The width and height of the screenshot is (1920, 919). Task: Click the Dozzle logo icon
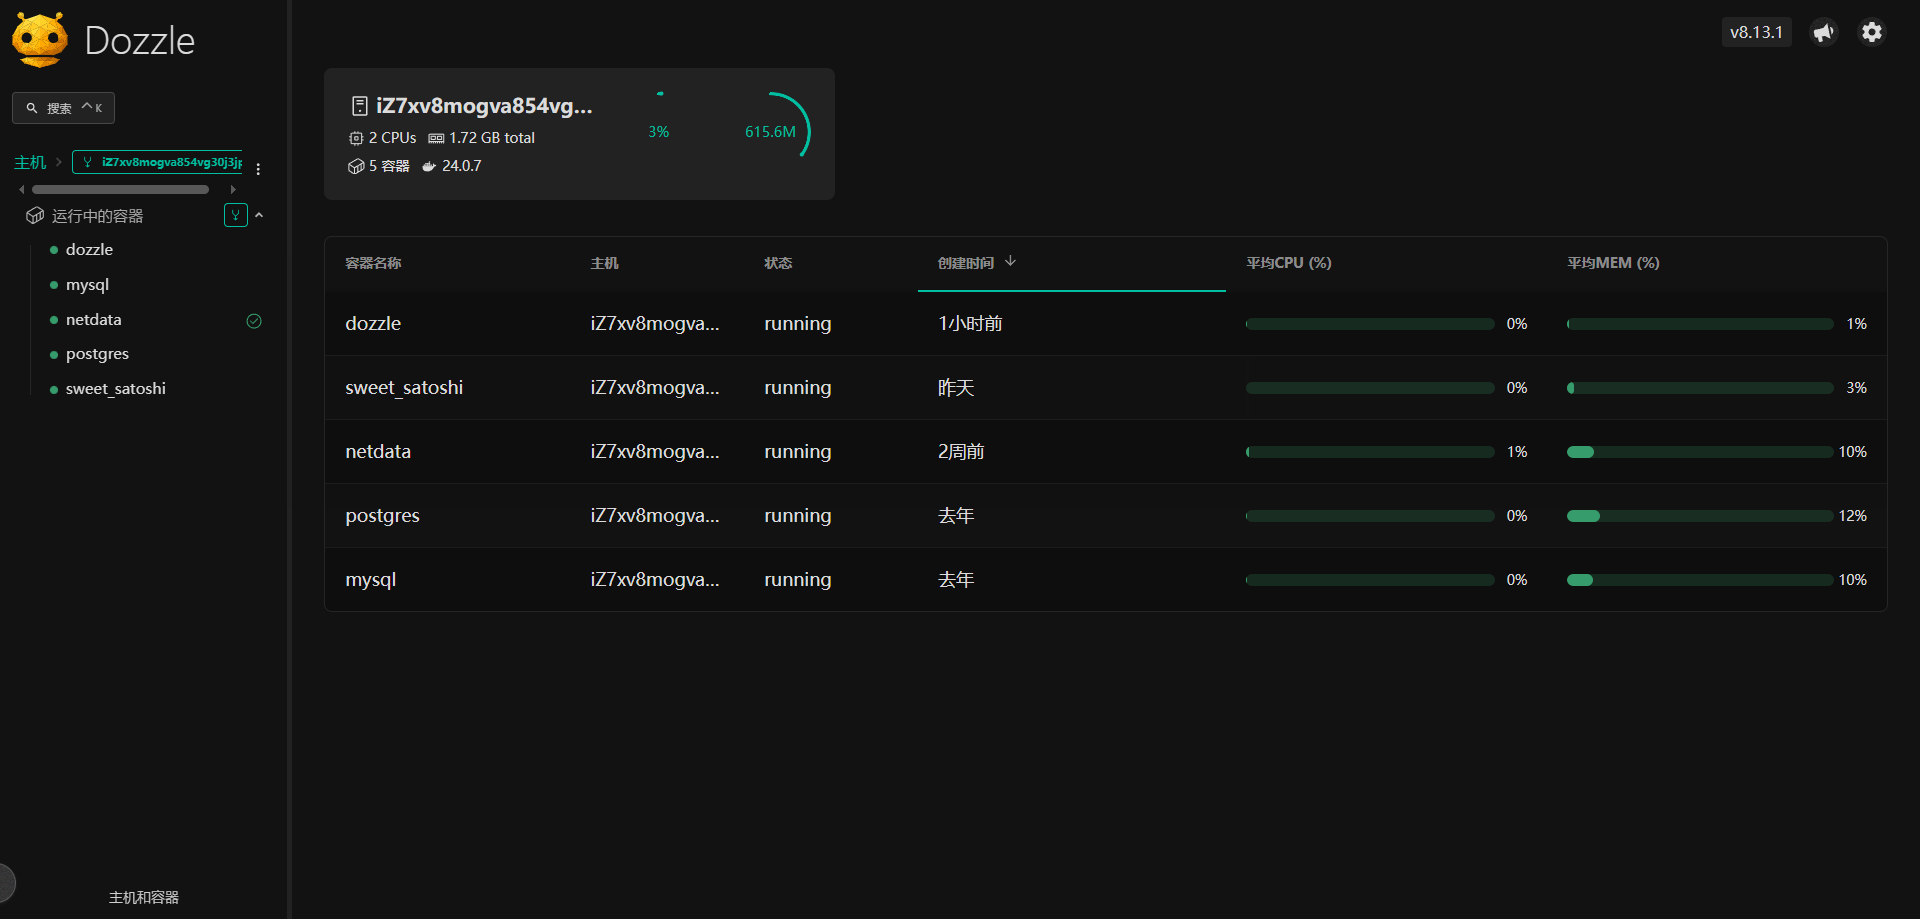click(40, 40)
